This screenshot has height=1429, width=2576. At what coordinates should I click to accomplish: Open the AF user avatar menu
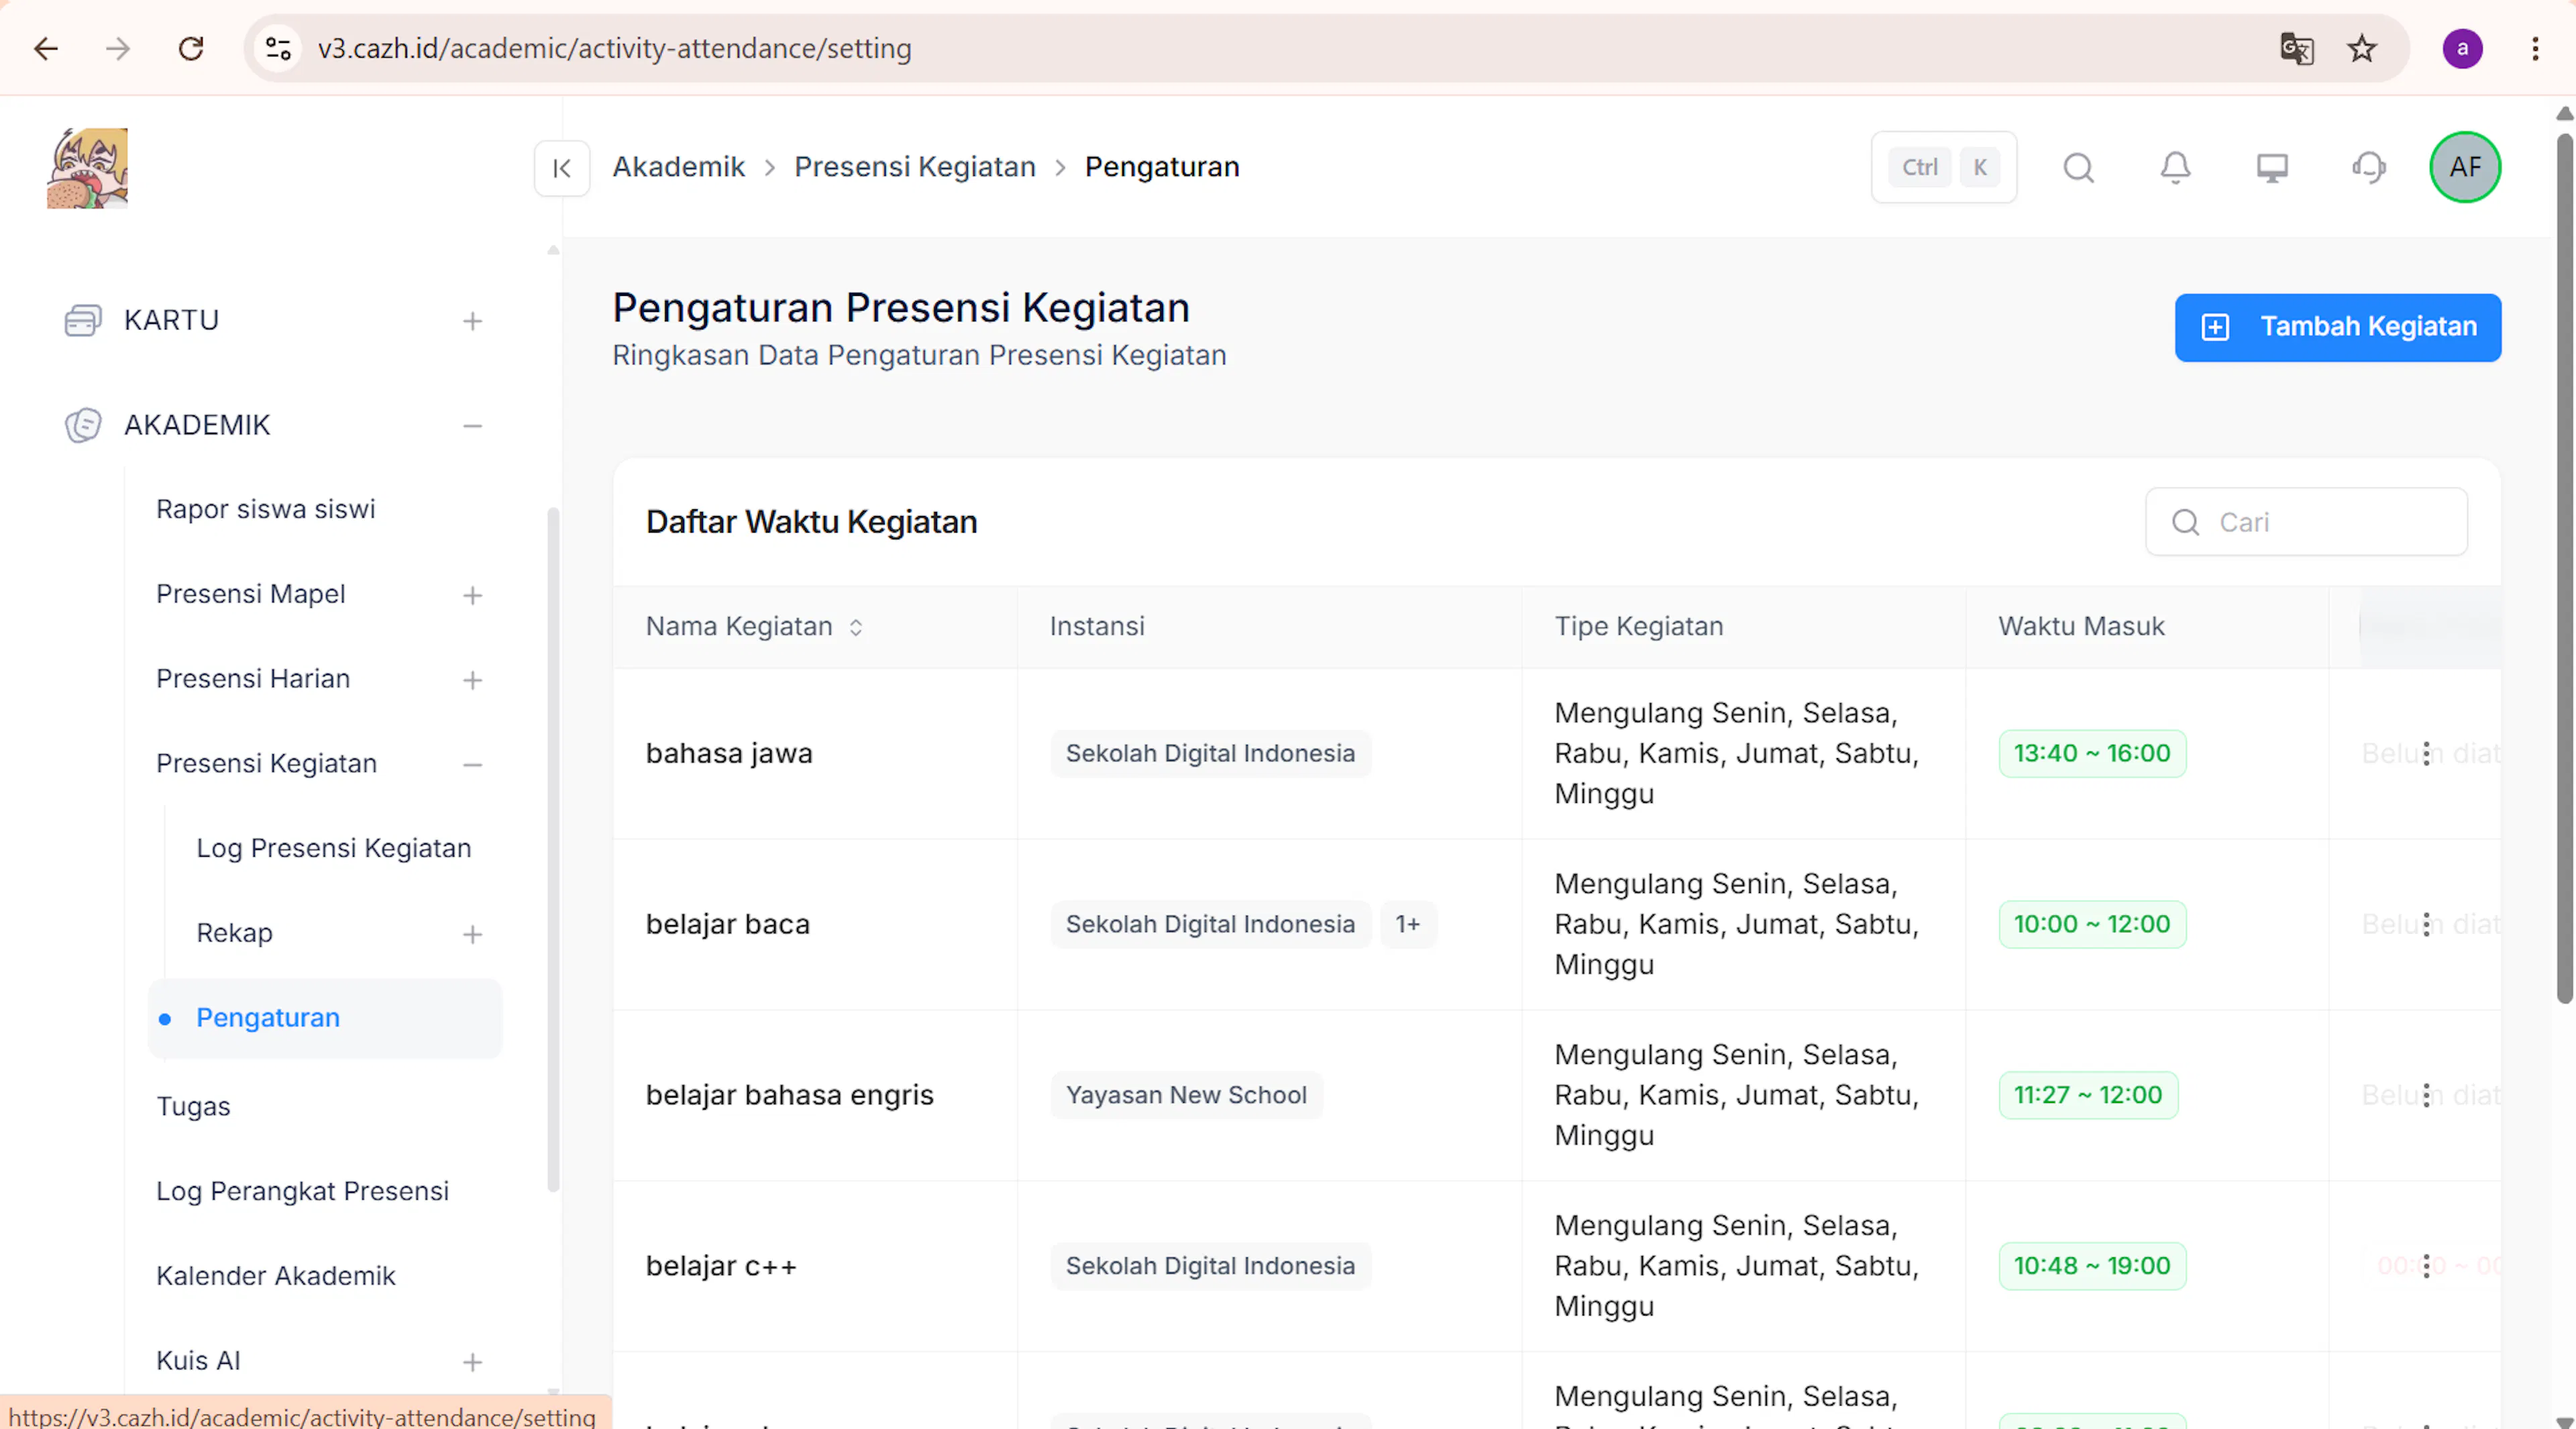coord(2465,167)
